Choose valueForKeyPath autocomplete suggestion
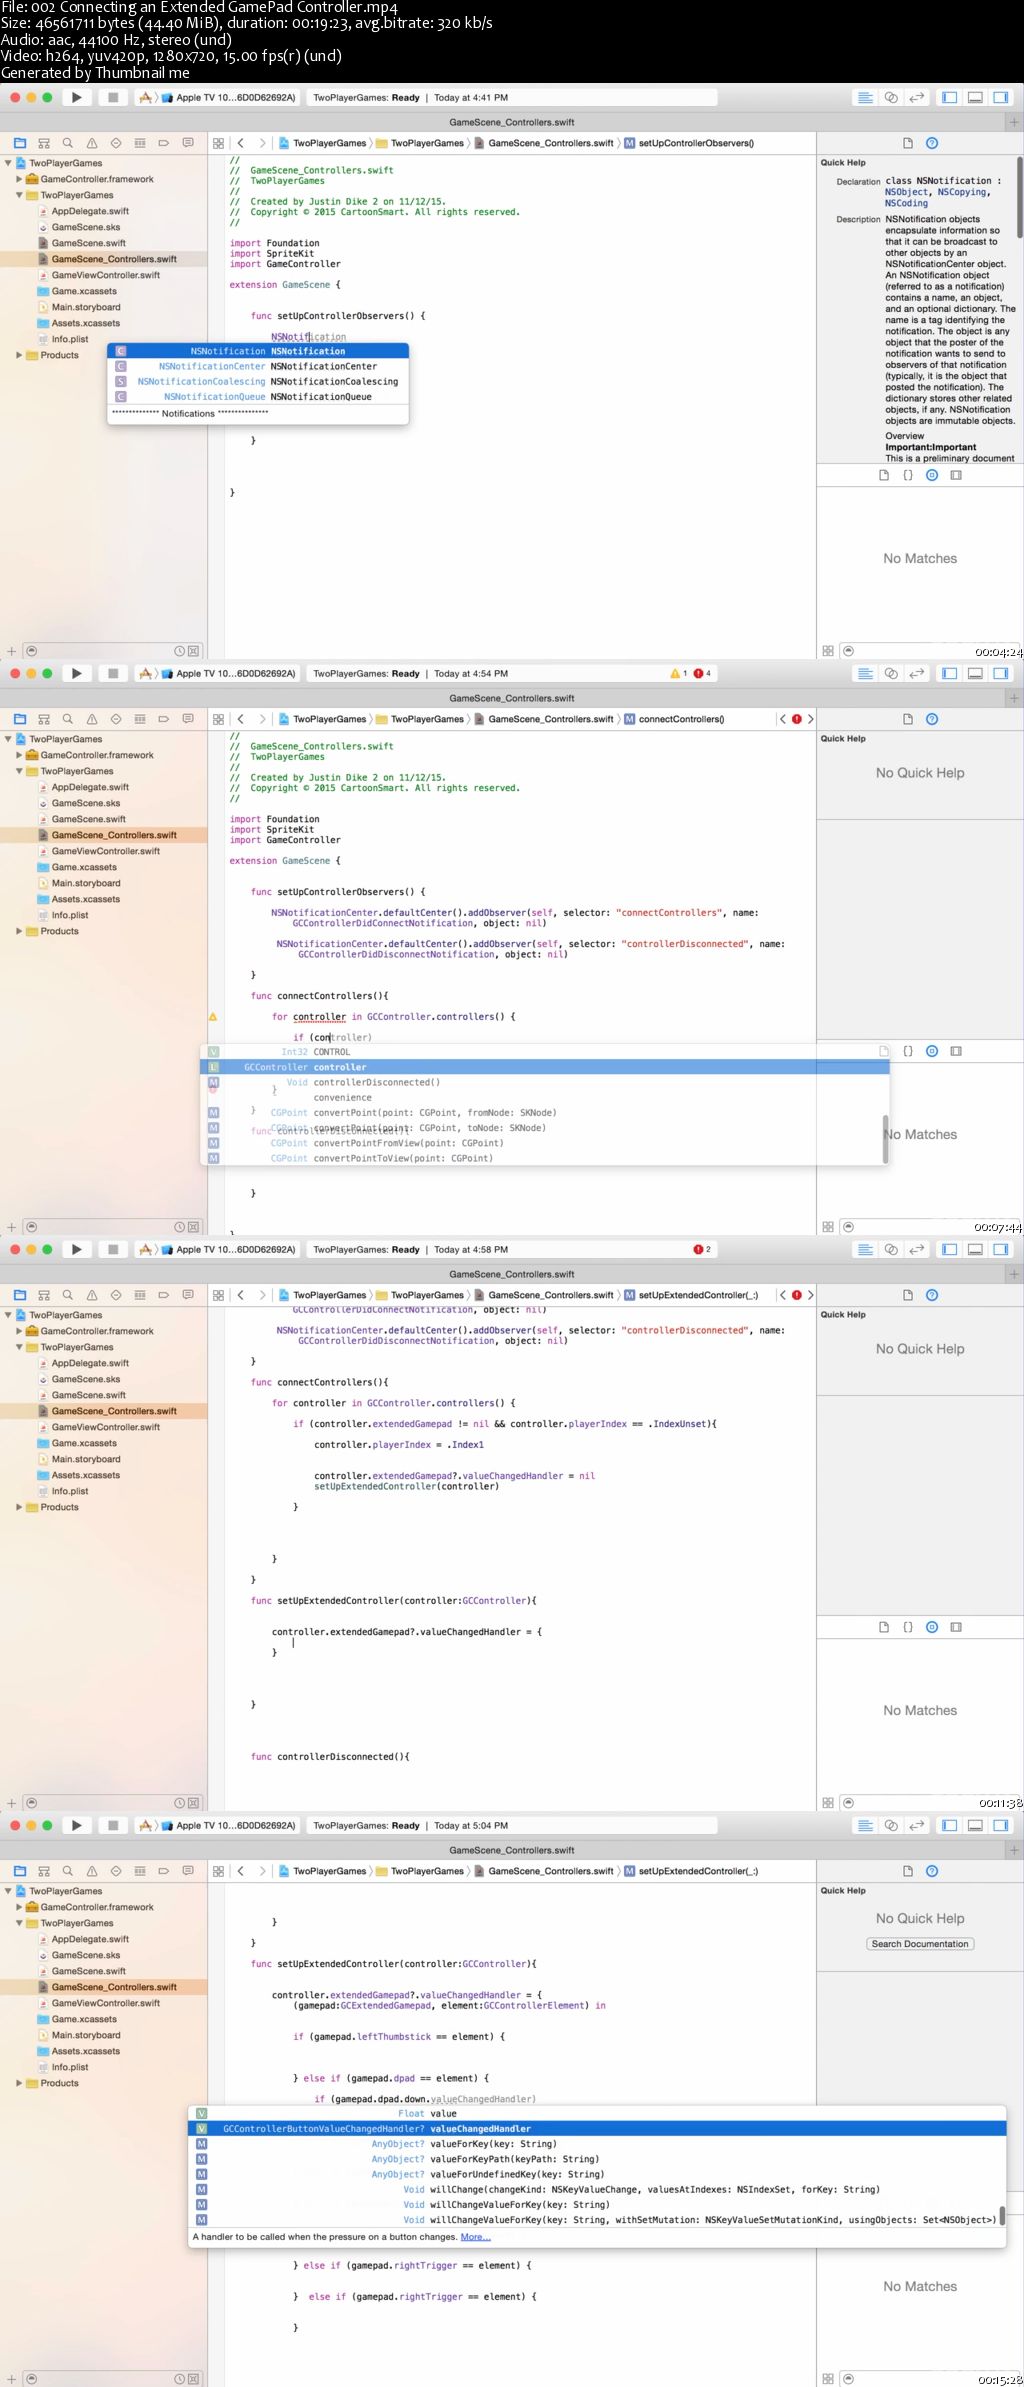Screen dimensions: 1024x2387 [597, 2159]
